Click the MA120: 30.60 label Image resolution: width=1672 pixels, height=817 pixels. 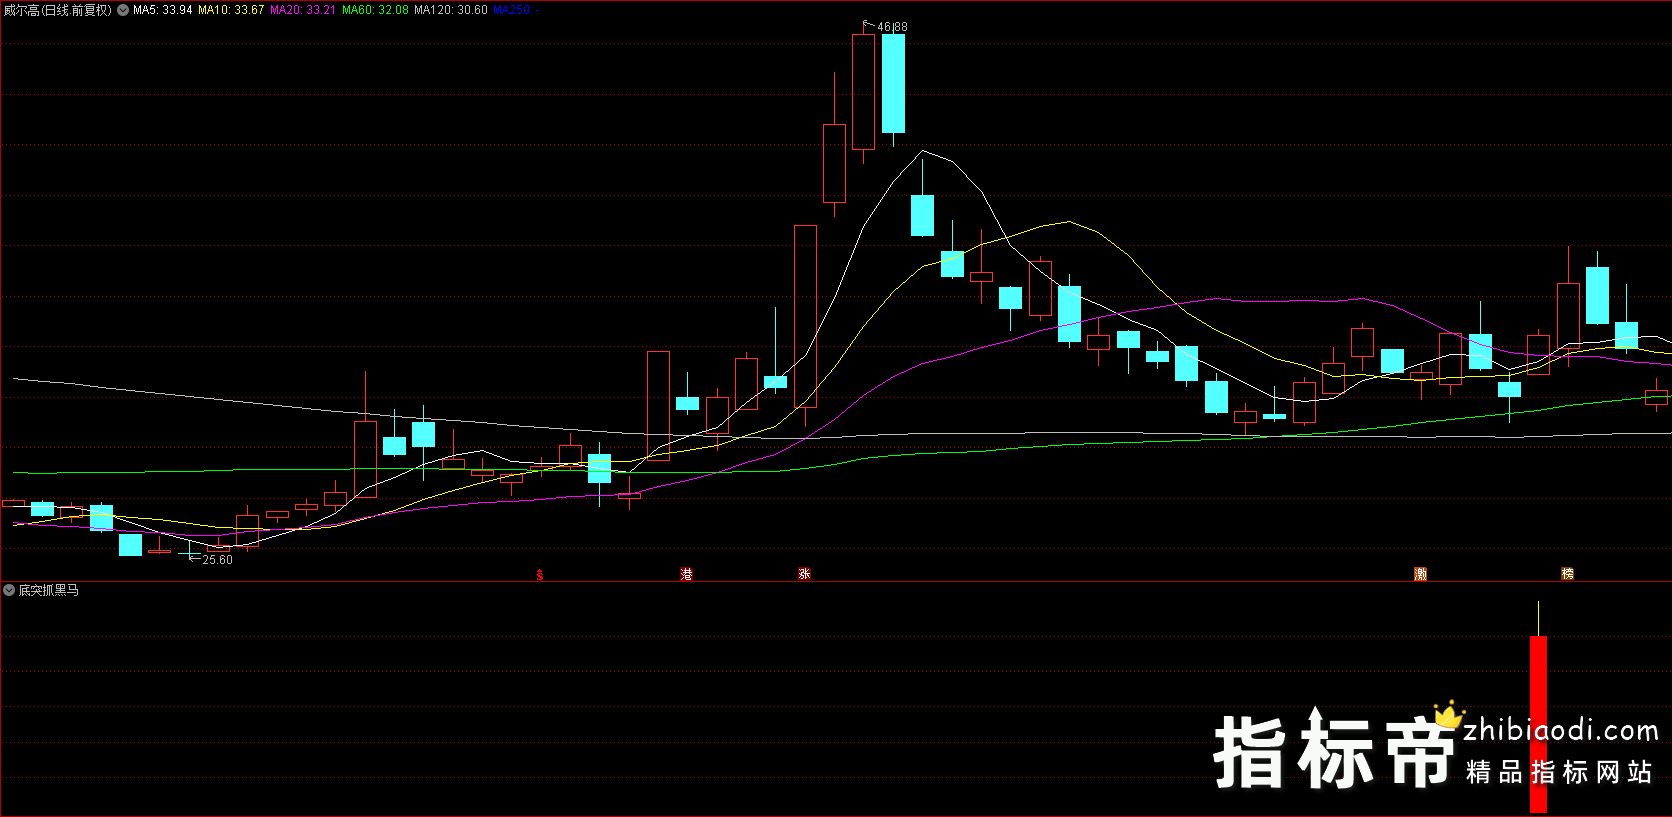click(x=451, y=10)
